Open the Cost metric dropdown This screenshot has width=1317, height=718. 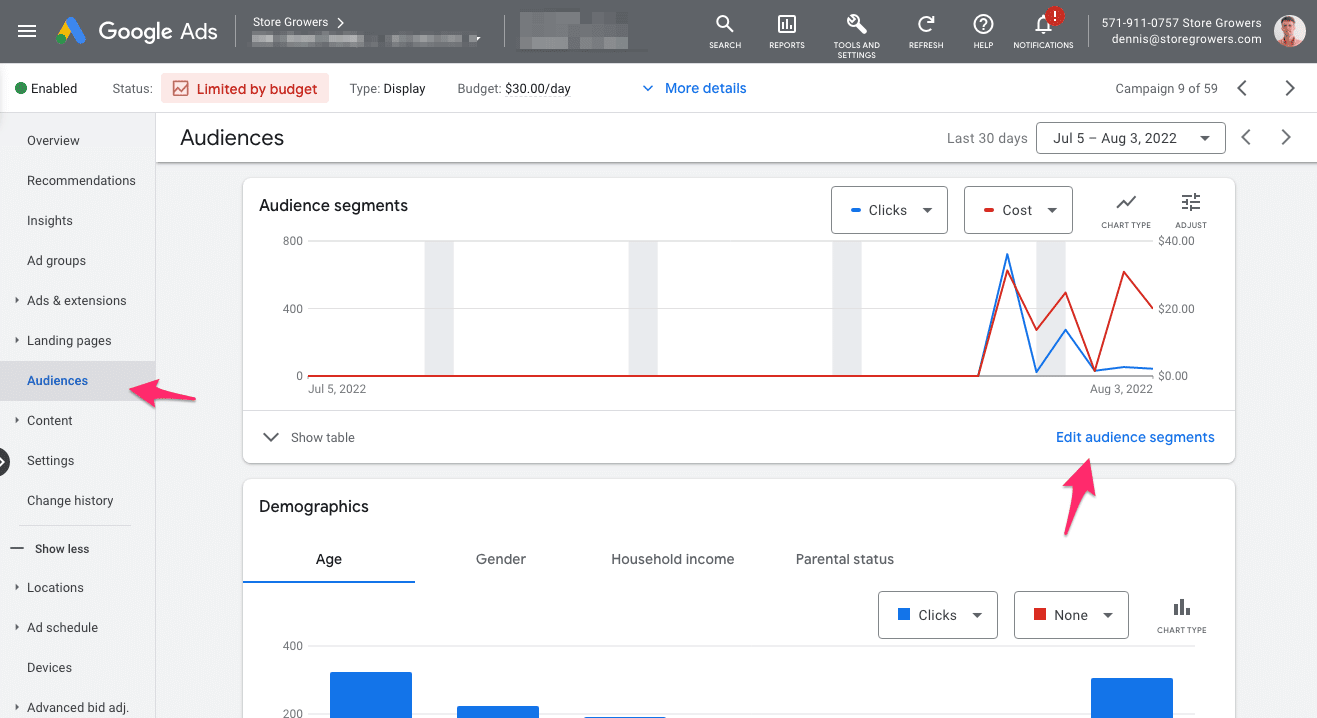coord(1018,210)
